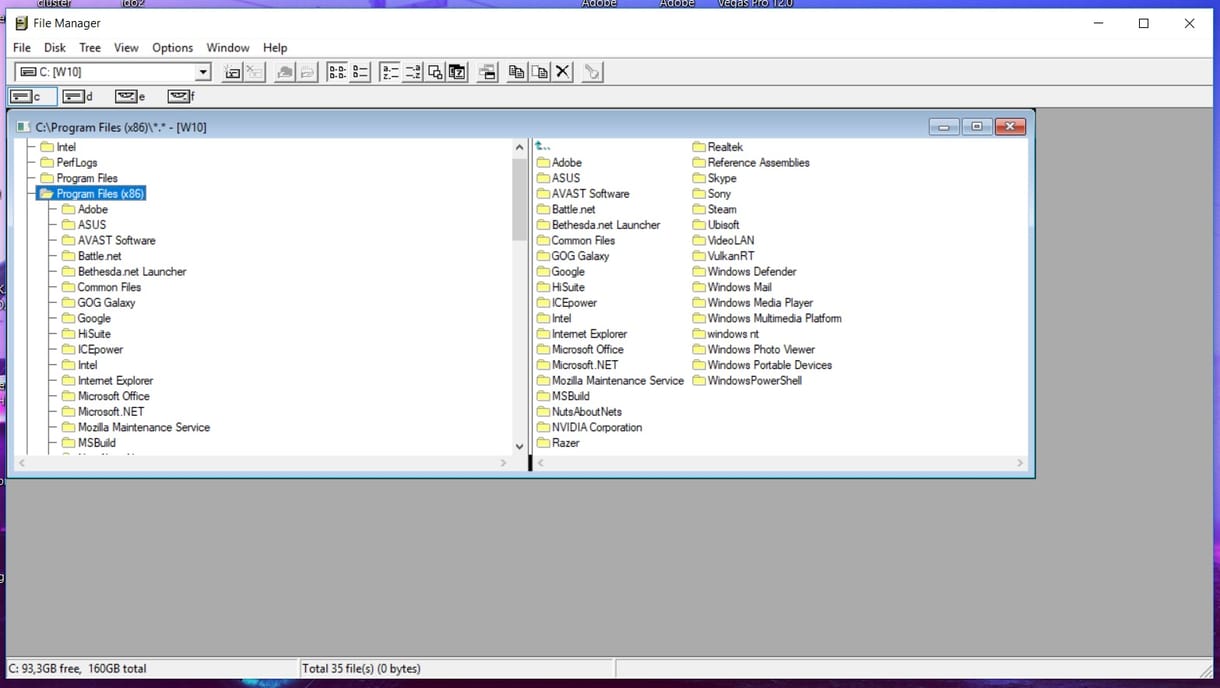Select AVAST Software in the directory tree
1220x688 pixels.
(108, 240)
